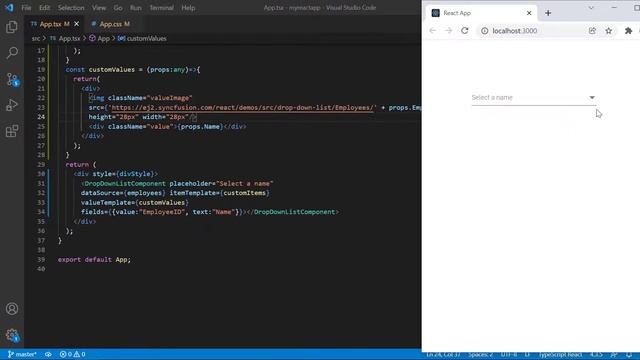The image size is (640, 360).
Task: Open the View menu
Action: click(99, 8)
